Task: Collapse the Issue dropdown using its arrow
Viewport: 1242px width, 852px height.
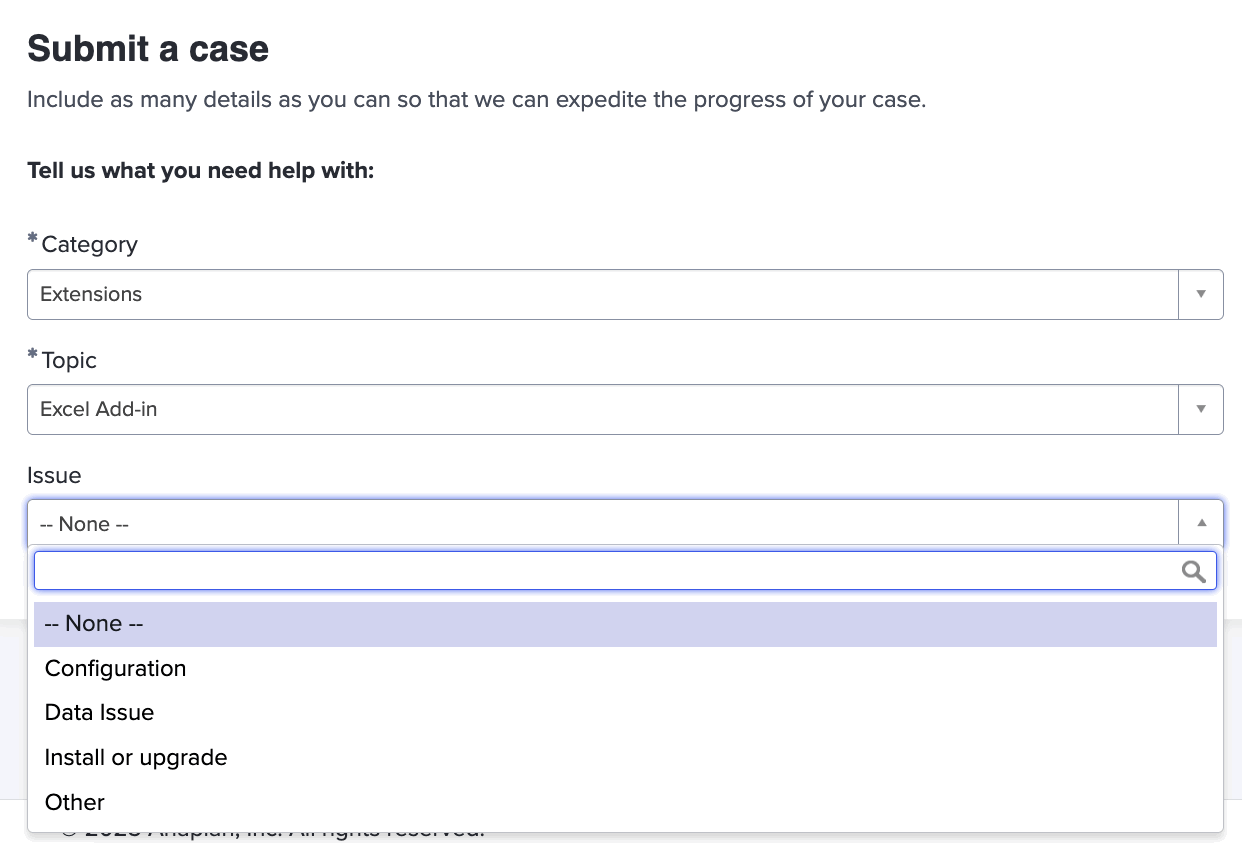Action: point(1201,523)
